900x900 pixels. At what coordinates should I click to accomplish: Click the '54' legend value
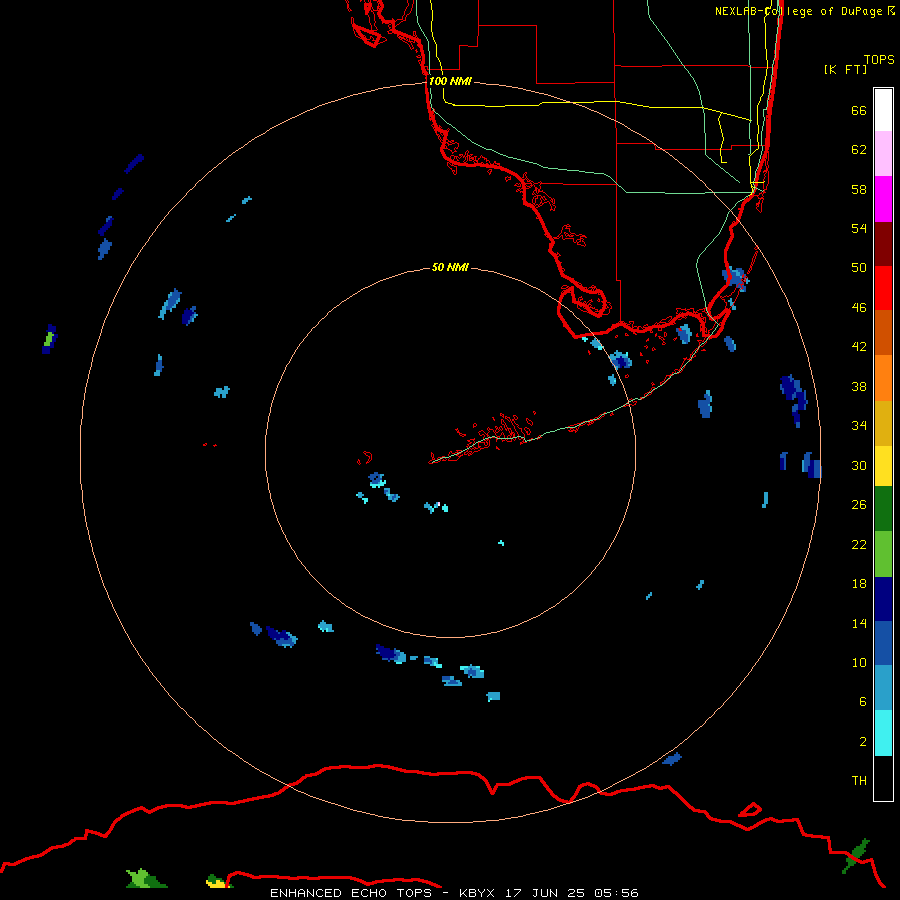click(x=859, y=228)
